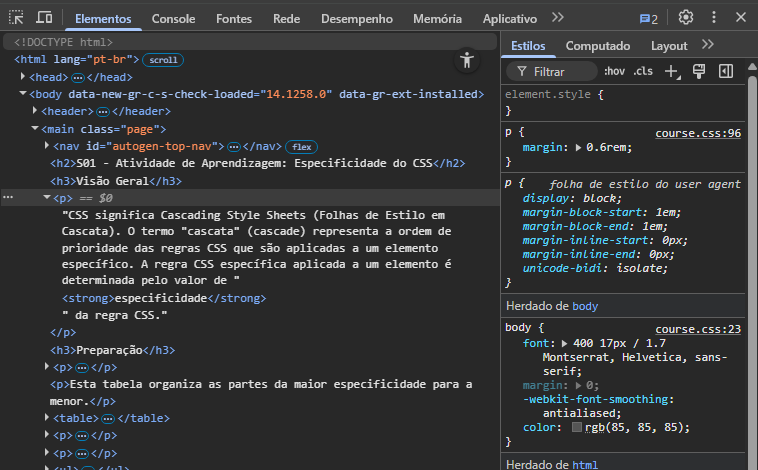Click the body link in Herdado de body

click(x=585, y=307)
